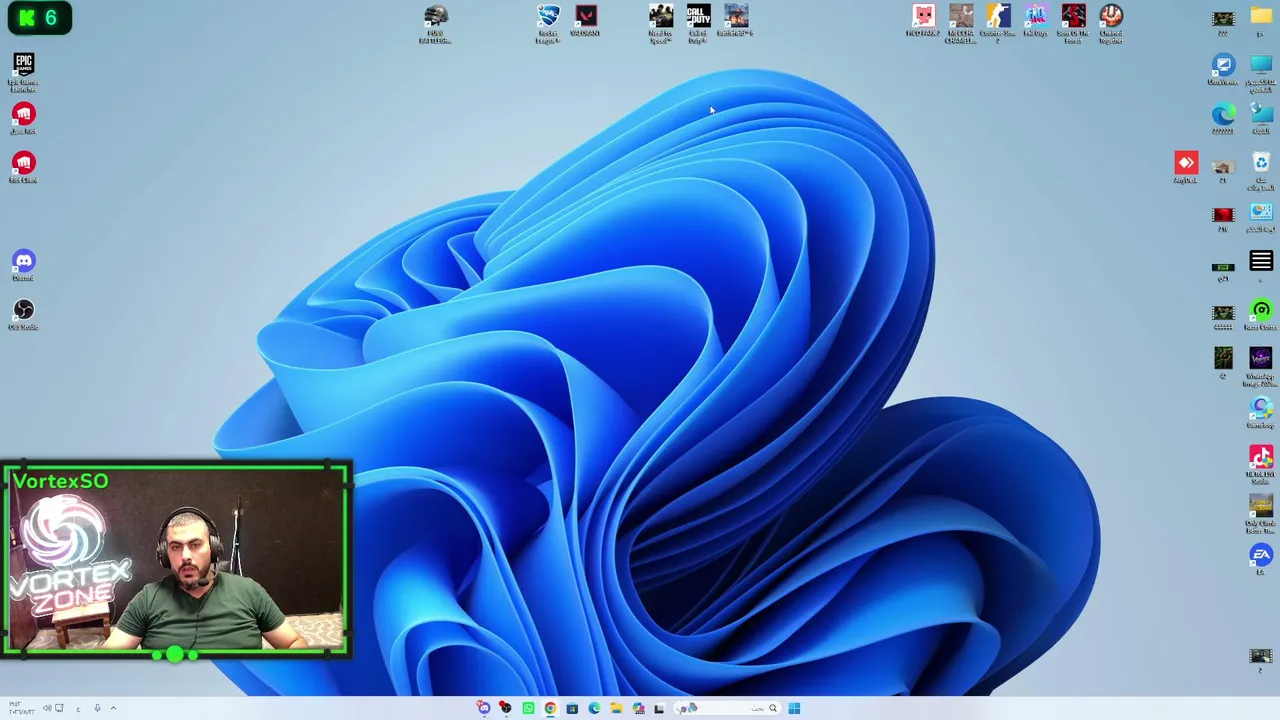Select the OBS Studio desktop icon
The height and width of the screenshot is (720, 1280).
point(23,315)
